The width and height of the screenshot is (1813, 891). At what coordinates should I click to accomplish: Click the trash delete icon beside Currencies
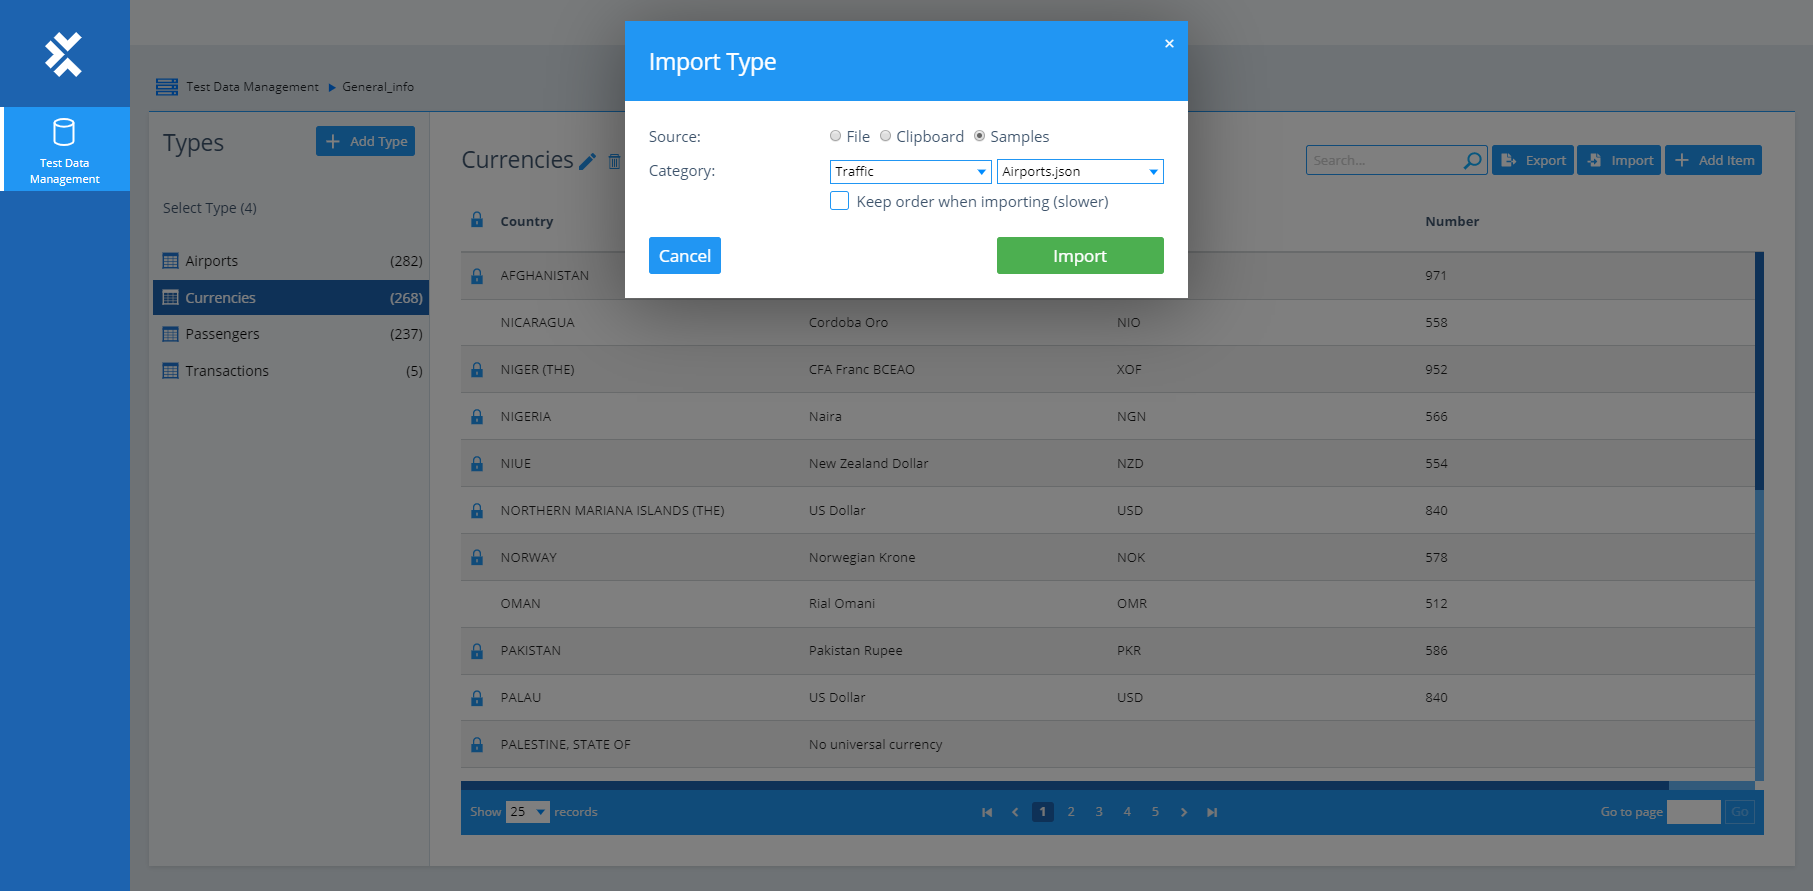(x=614, y=161)
